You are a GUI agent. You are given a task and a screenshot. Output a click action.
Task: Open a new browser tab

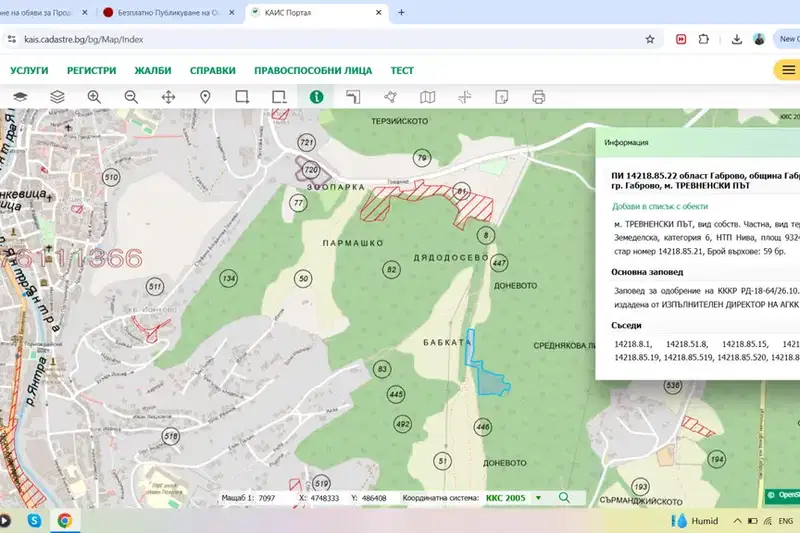pyautogui.click(x=401, y=12)
